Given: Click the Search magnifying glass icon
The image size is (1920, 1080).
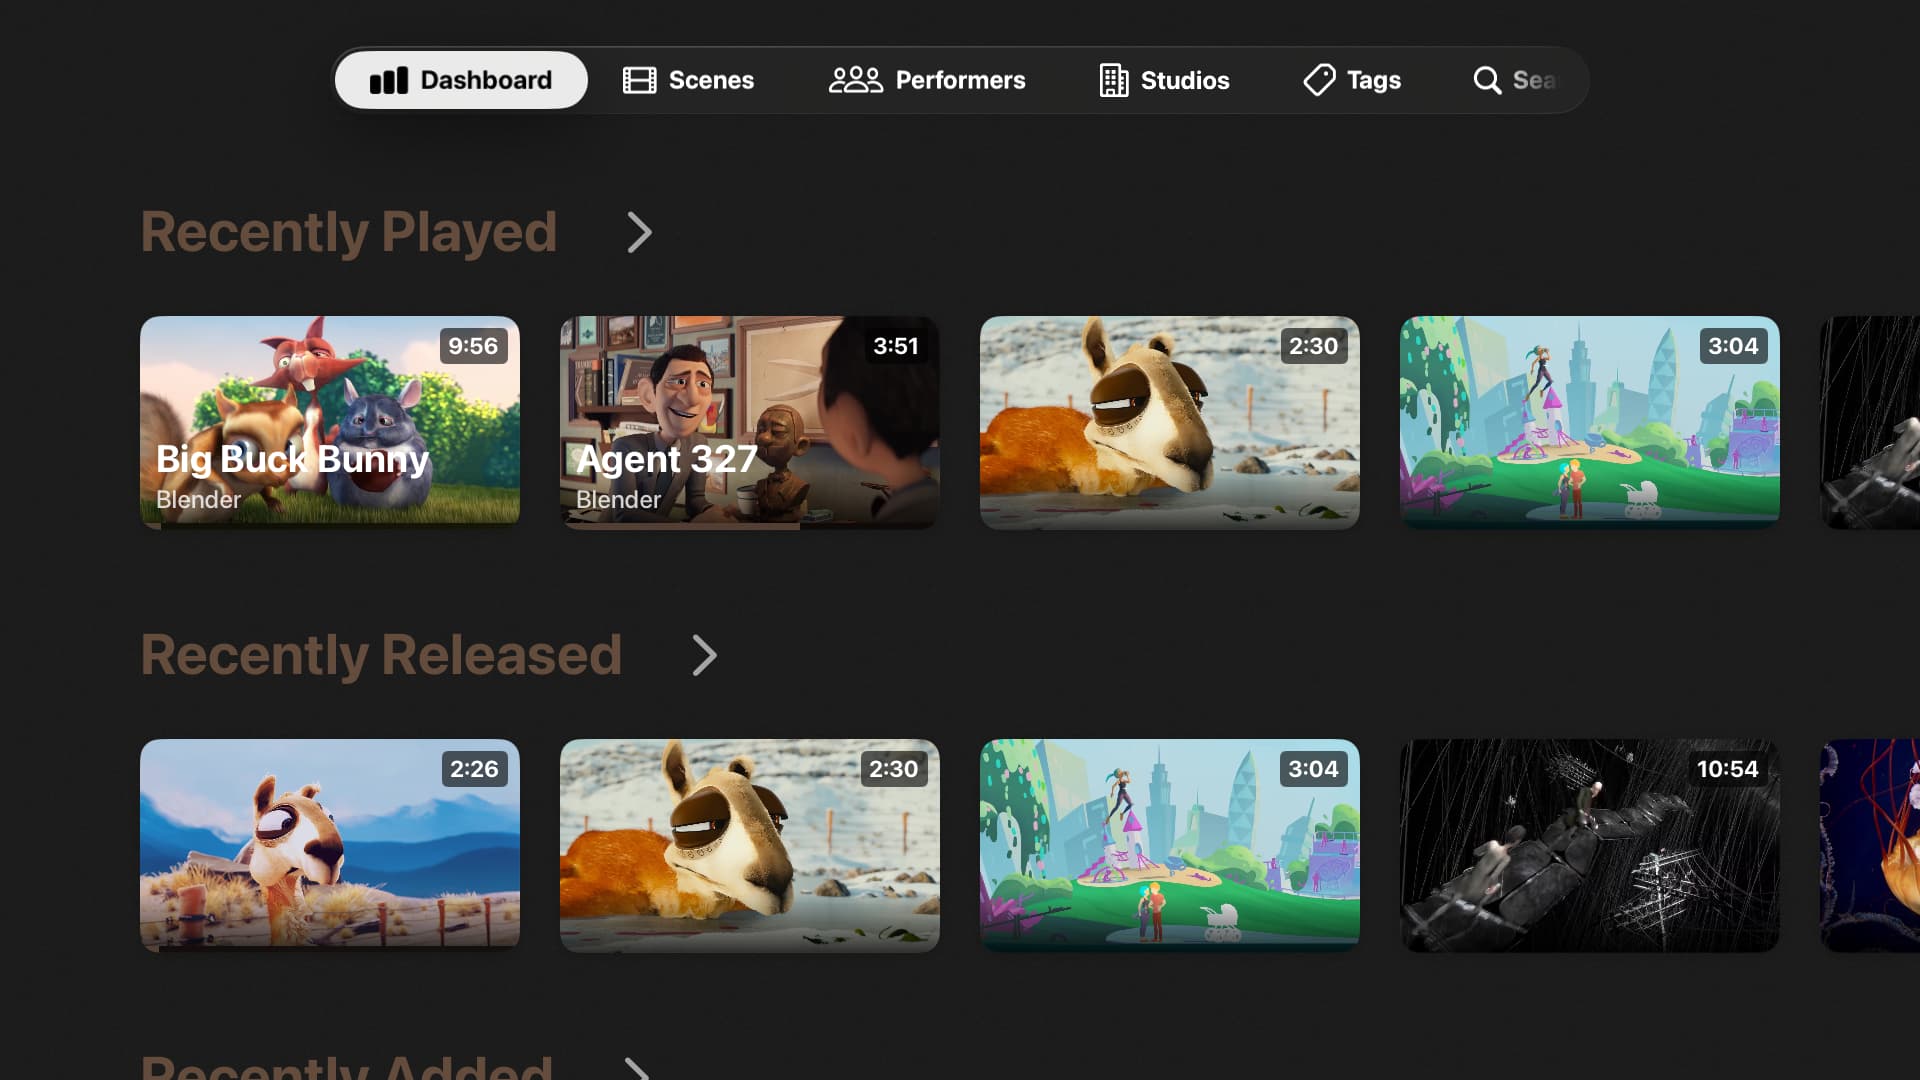Looking at the screenshot, I should pyautogui.click(x=1487, y=80).
